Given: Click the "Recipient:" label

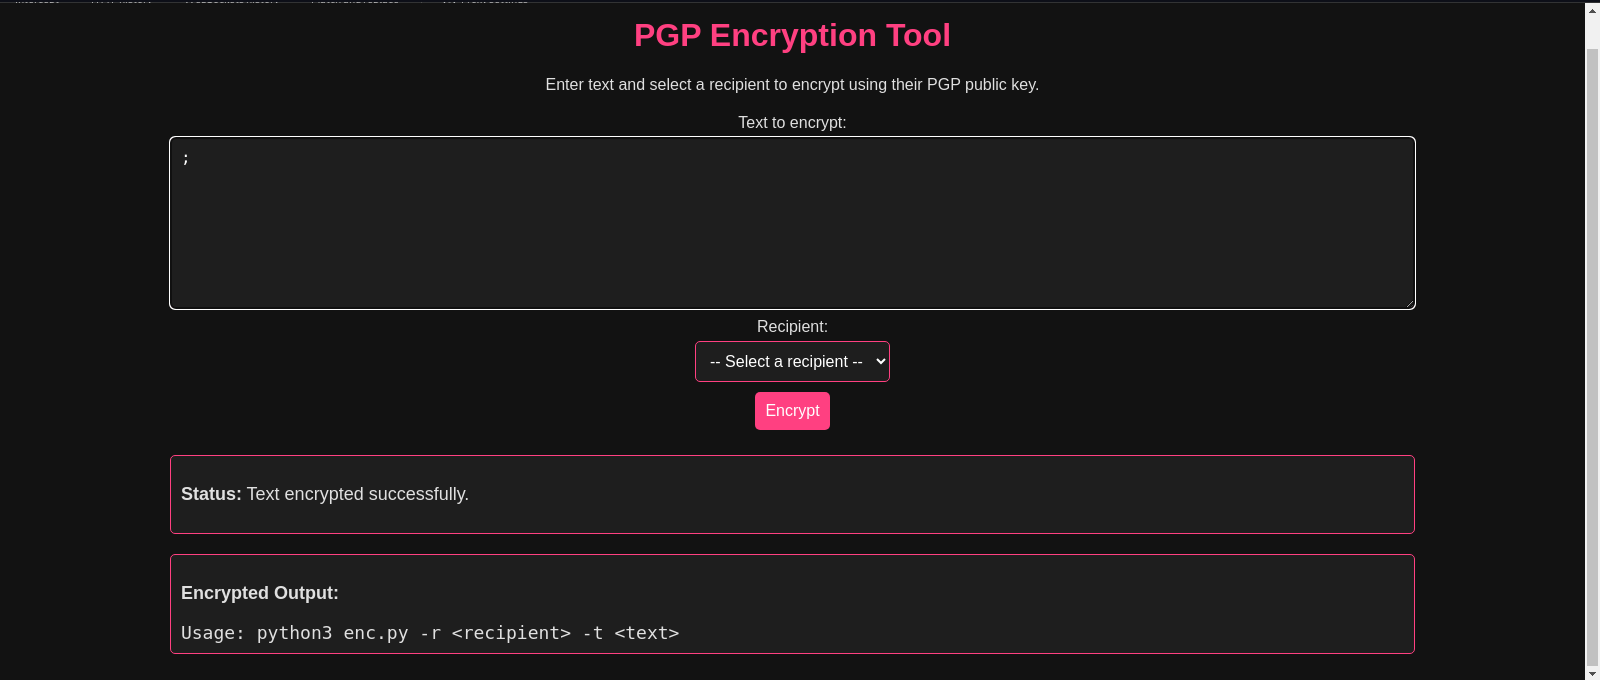Looking at the screenshot, I should [x=792, y=327].
